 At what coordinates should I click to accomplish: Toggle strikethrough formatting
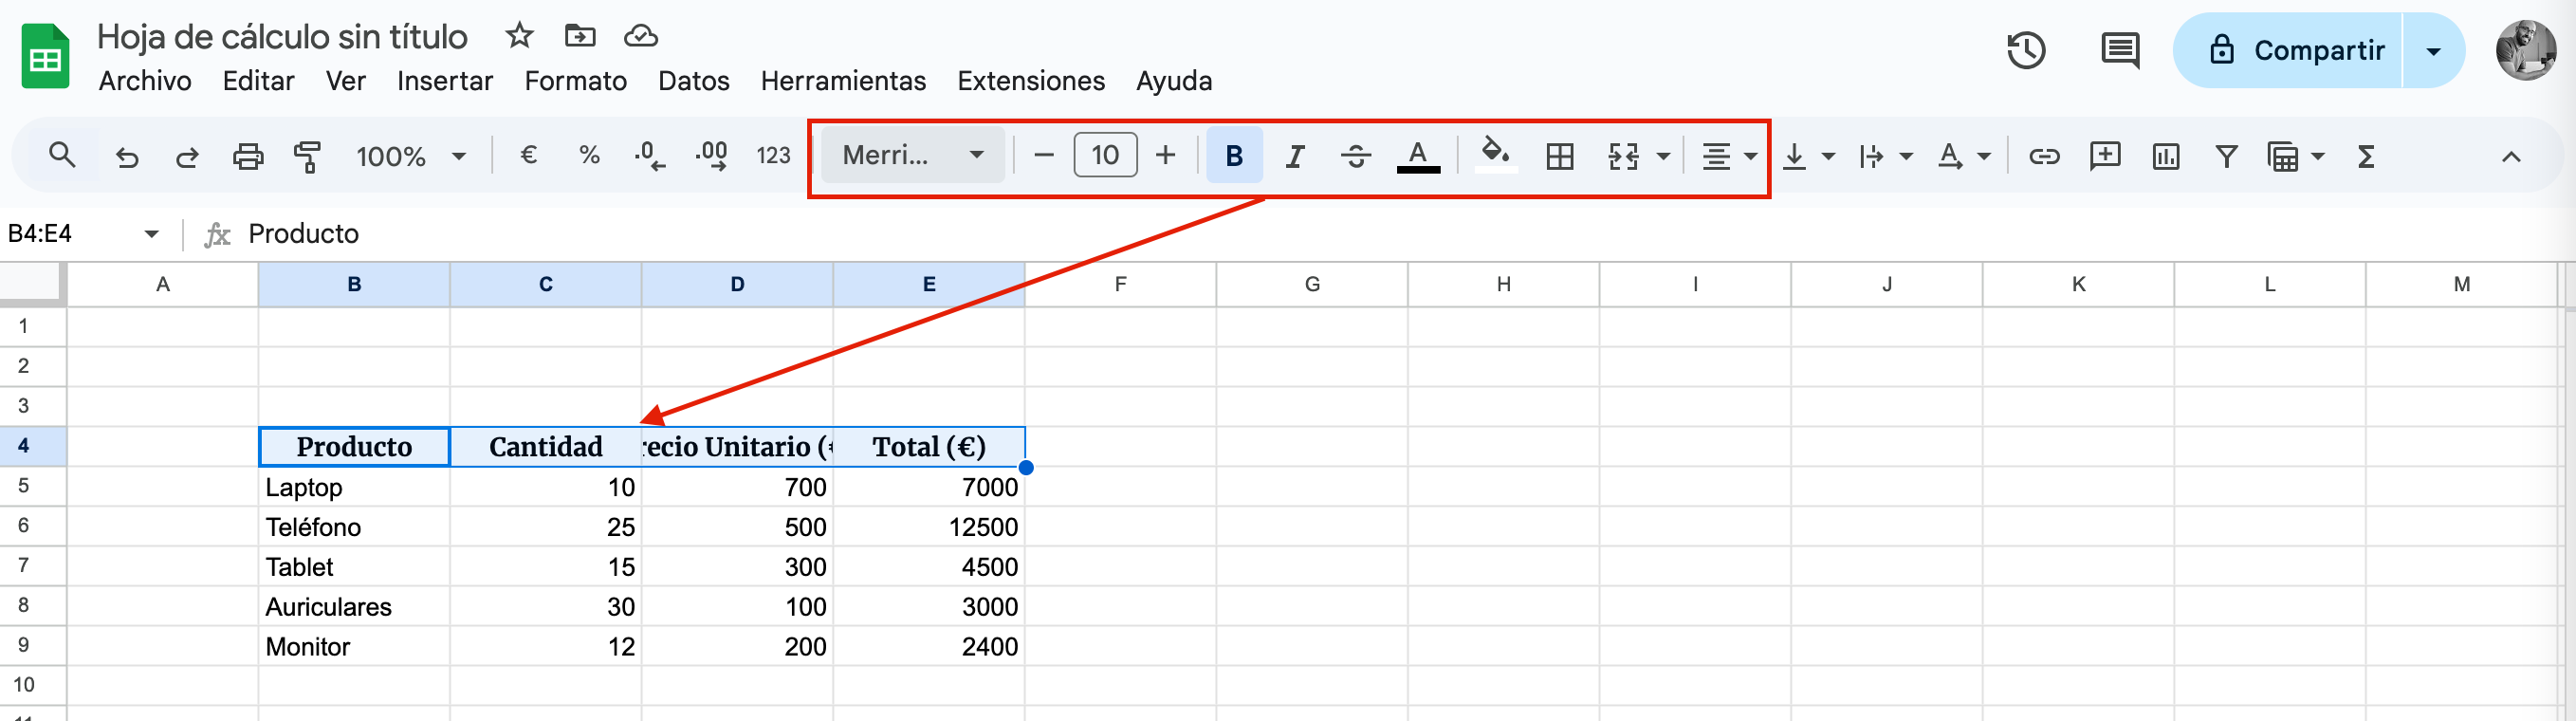[1356, 156]
